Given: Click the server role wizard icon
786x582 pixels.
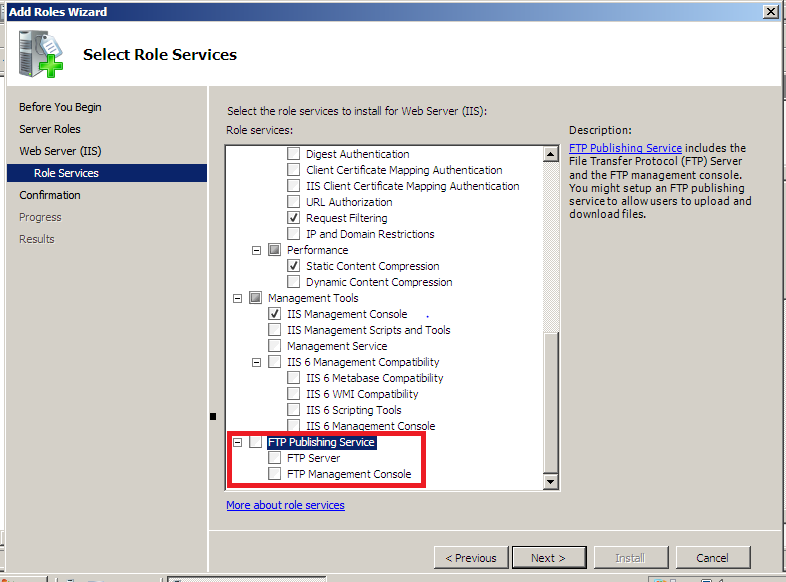Looking at the screenshot, I should click(x=41, y=54).
